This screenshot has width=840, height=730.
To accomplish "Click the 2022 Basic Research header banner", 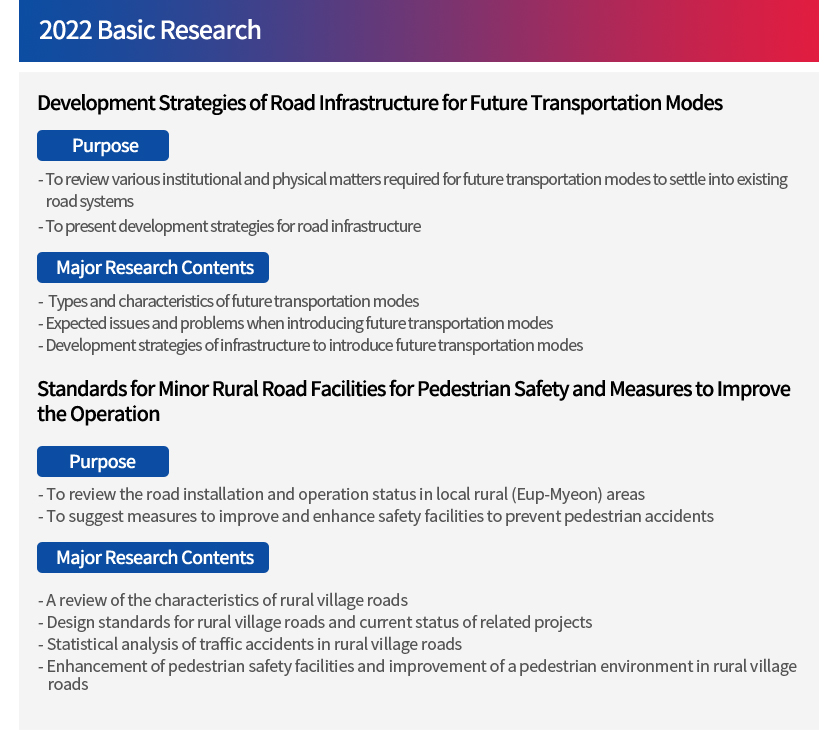I will coord(418,31).
